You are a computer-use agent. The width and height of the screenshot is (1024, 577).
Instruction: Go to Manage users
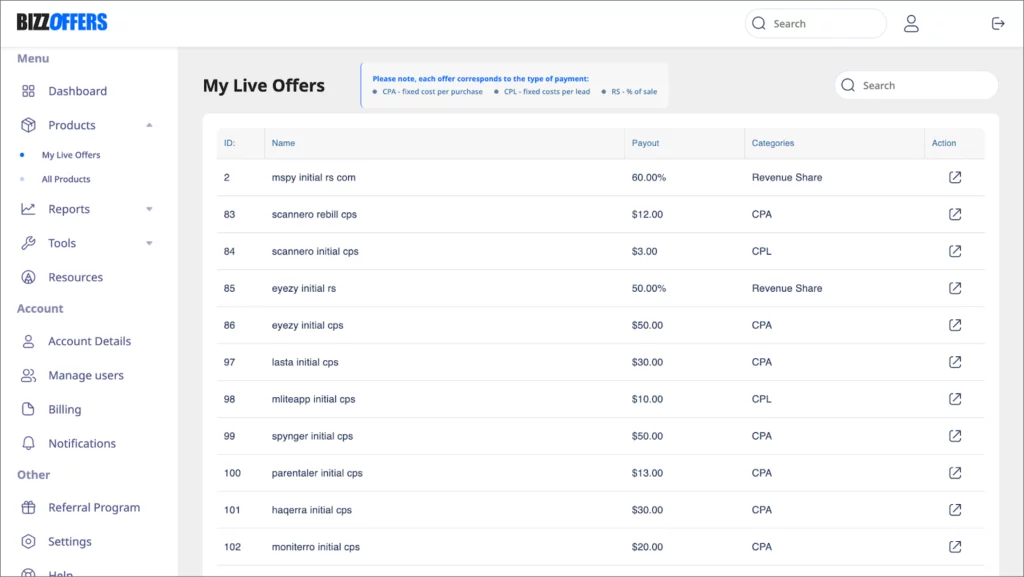[x=86, y=375]
